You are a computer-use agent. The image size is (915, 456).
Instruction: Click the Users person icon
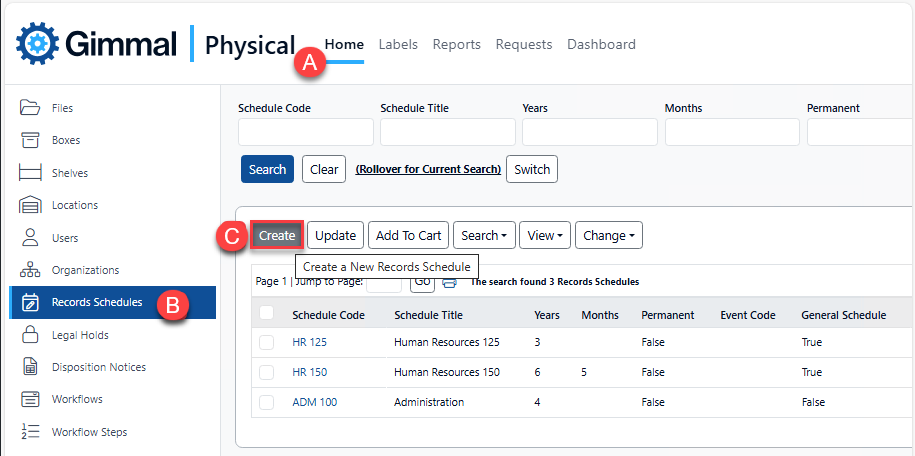[x=30, y=238]
